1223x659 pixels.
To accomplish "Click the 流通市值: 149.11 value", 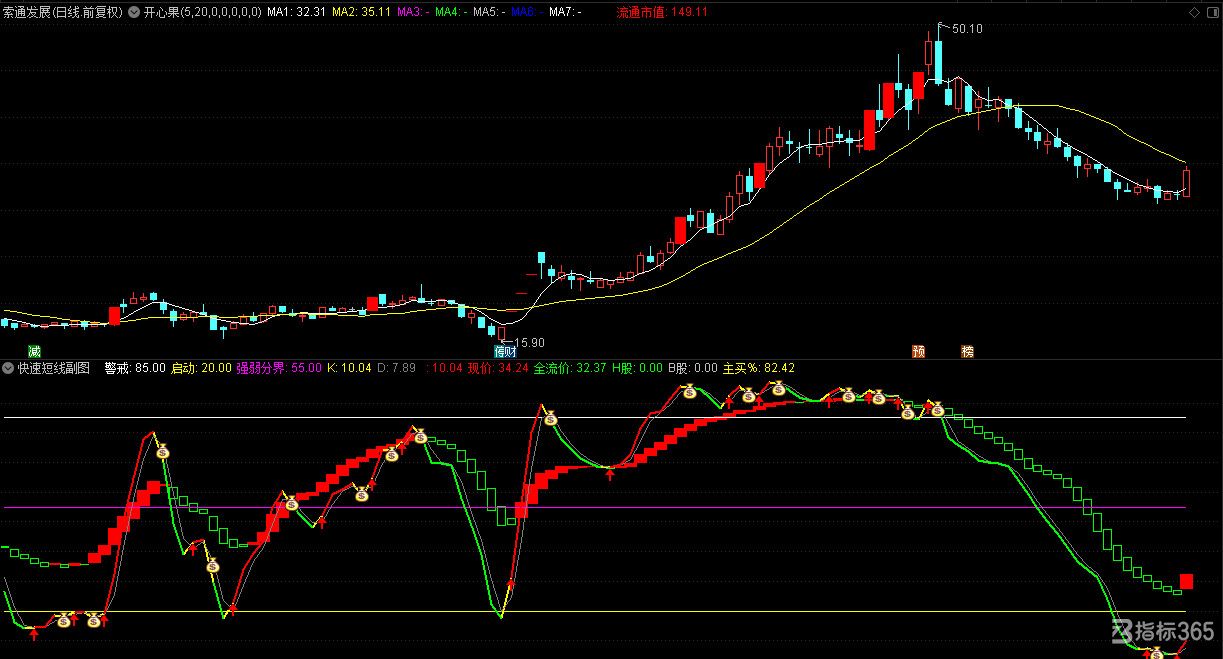I will (662, 12).
